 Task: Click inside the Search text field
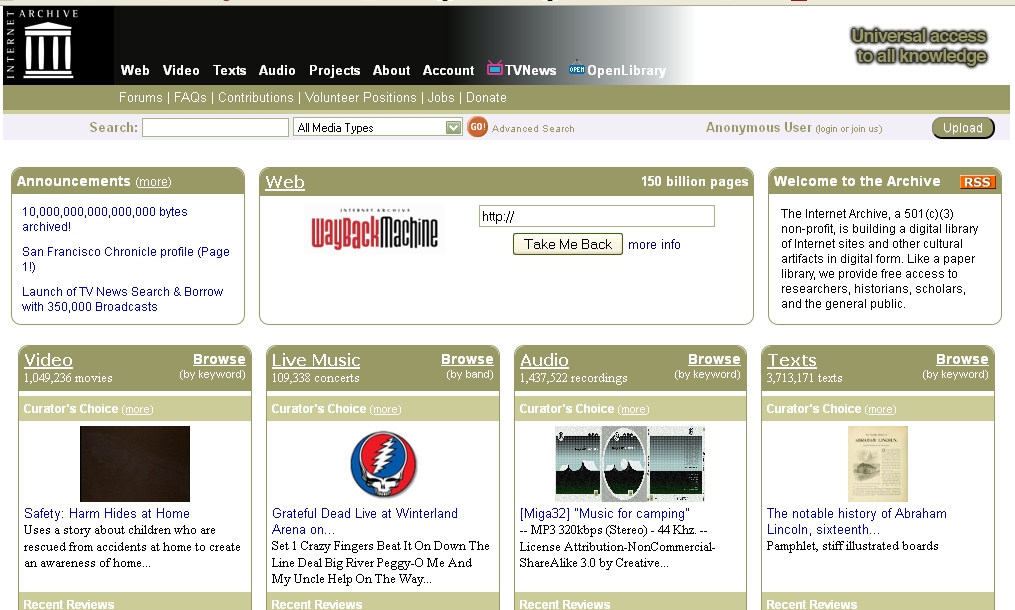[216, 128]
